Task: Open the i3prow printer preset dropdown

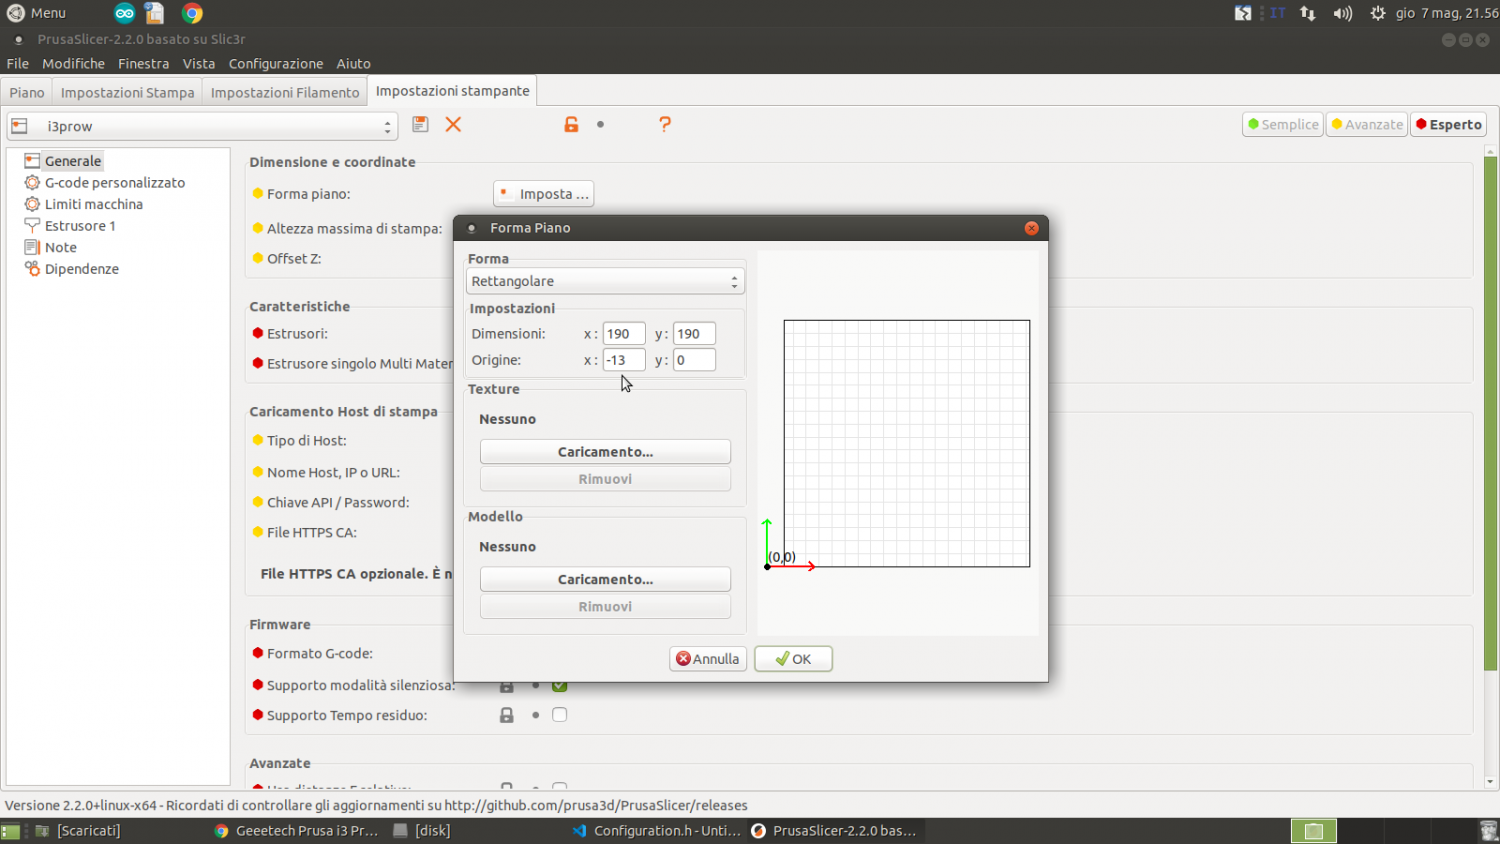Action: tap(203, 126)
